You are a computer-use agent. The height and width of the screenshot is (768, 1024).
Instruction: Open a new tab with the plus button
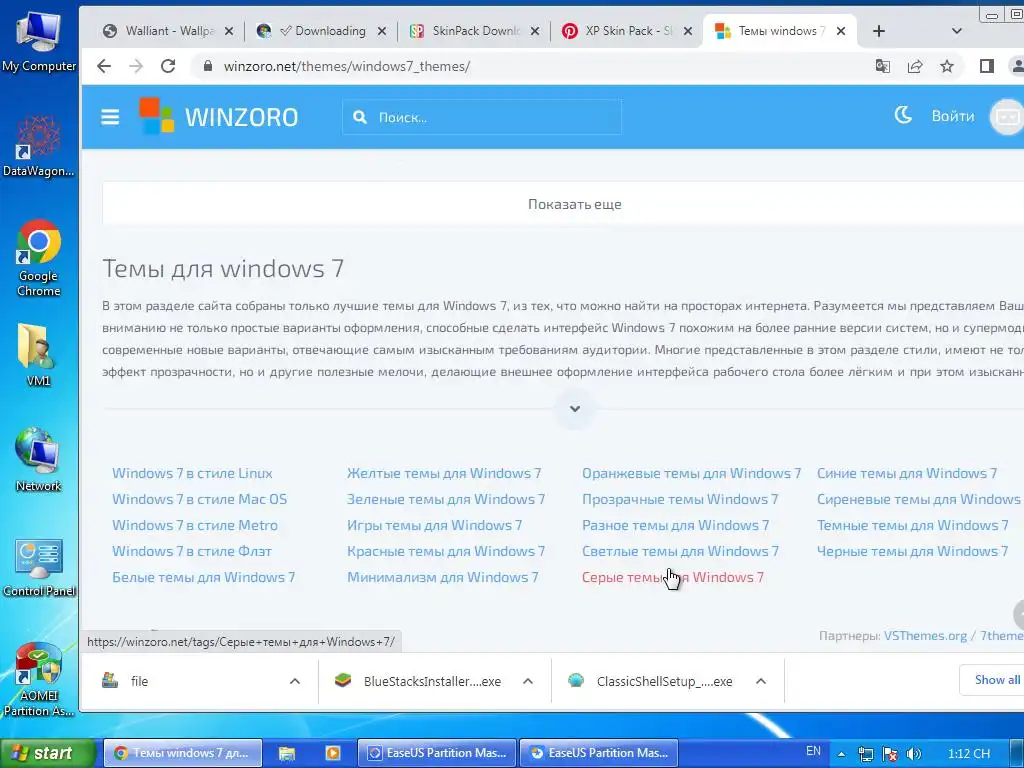[x=878, y=31]
